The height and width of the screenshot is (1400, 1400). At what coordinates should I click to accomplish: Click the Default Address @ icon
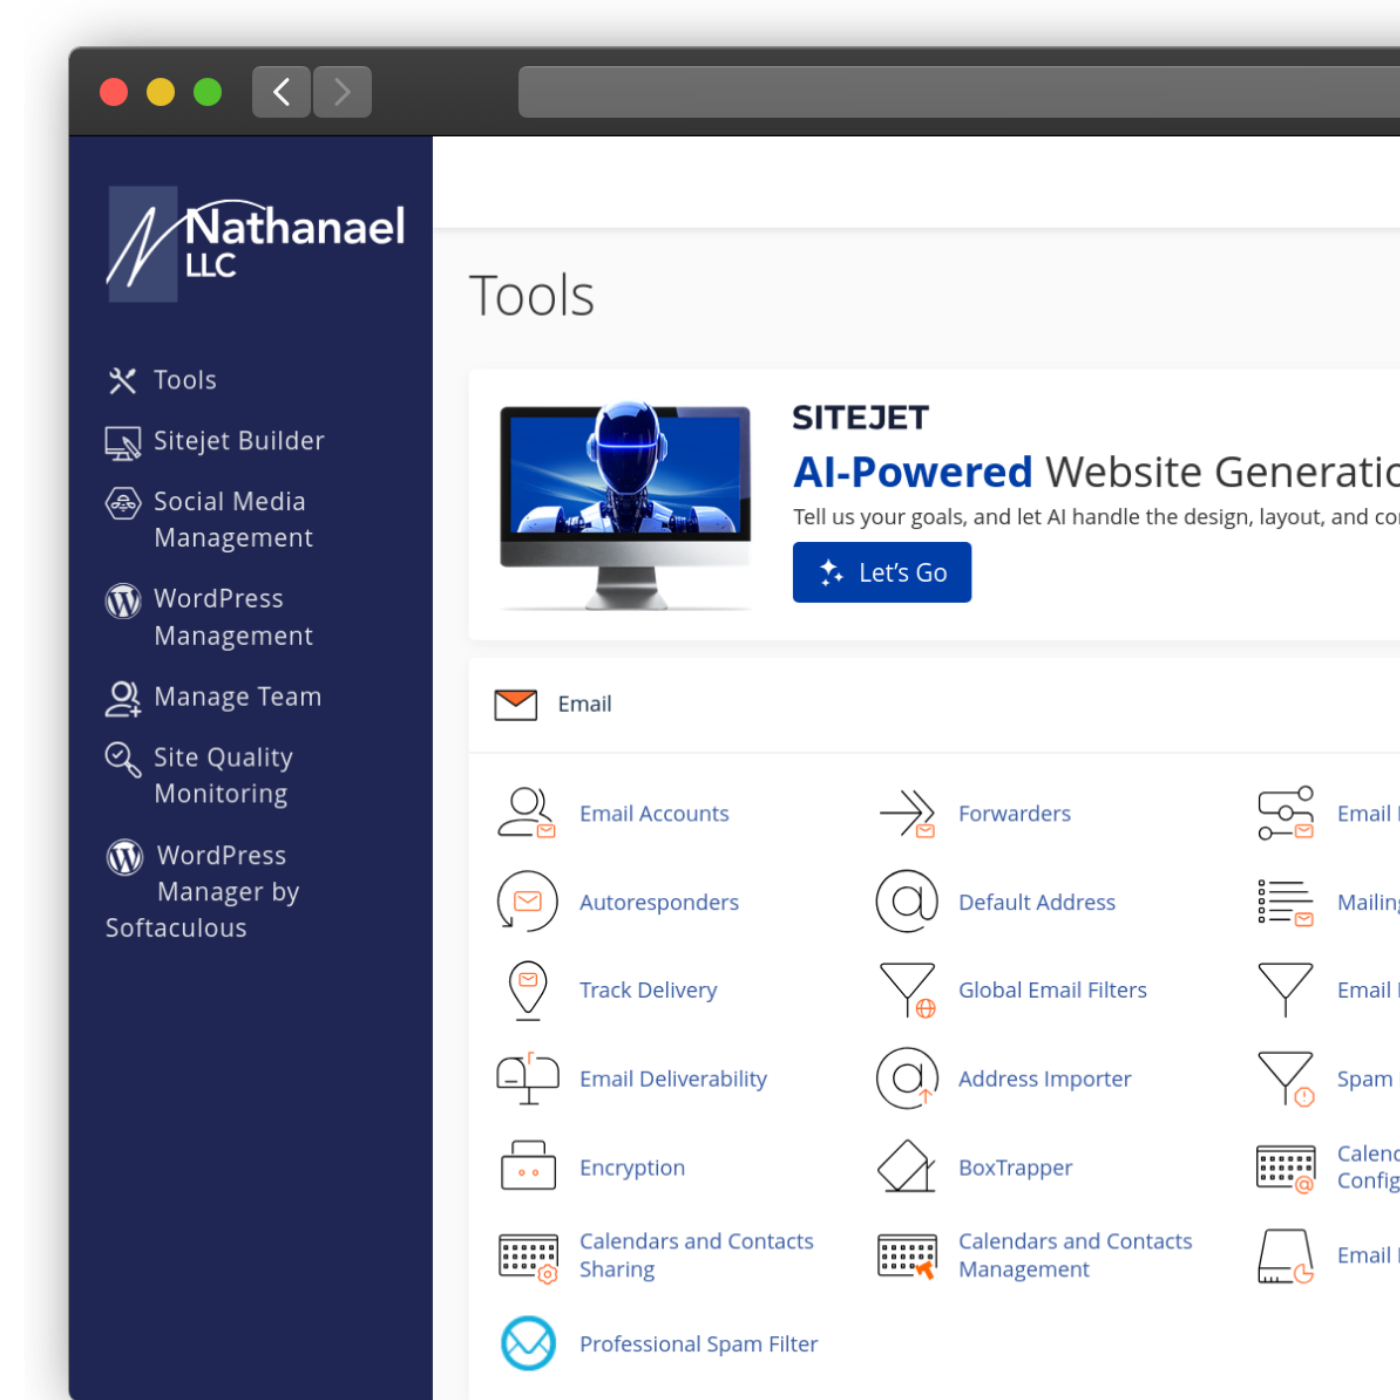tap(906, 901)
